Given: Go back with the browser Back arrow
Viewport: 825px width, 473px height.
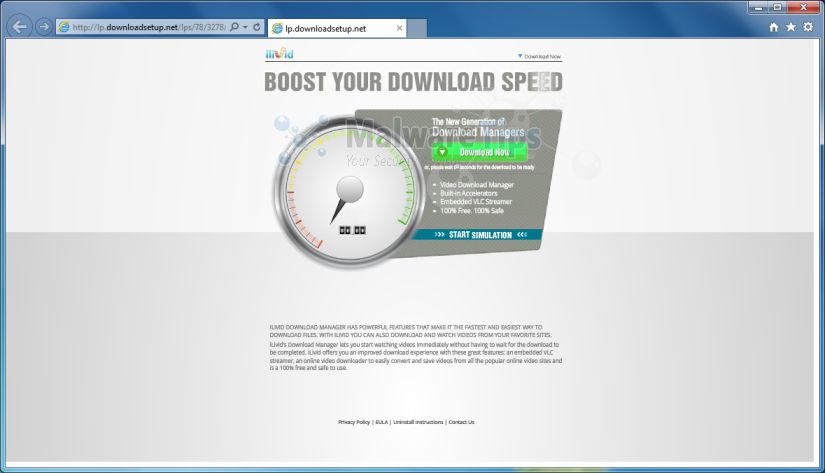Looking at the screenshot, I should click(19, 26).
